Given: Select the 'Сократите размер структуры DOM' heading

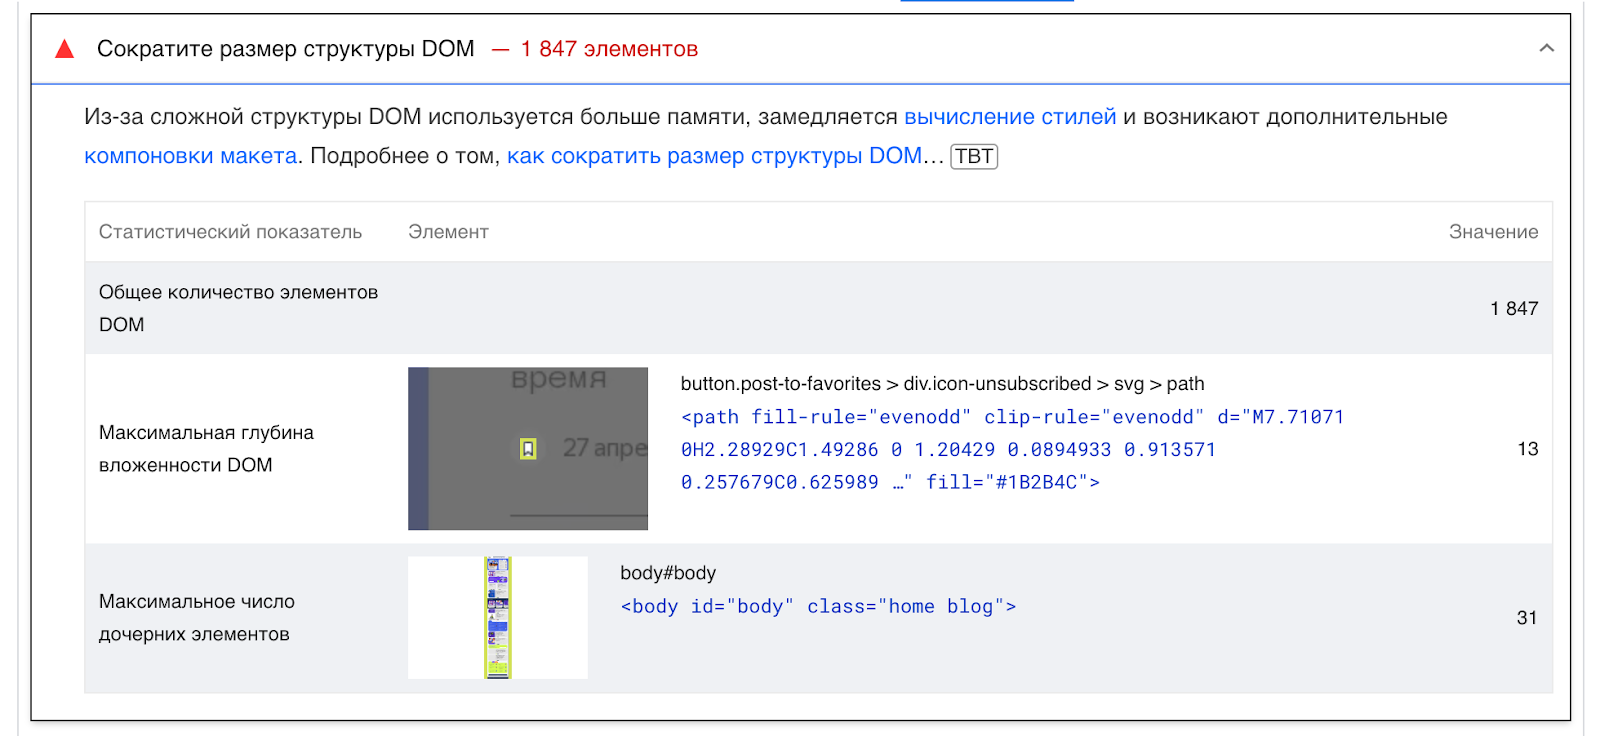Looking at the screenshot, I should click(286, 49).
